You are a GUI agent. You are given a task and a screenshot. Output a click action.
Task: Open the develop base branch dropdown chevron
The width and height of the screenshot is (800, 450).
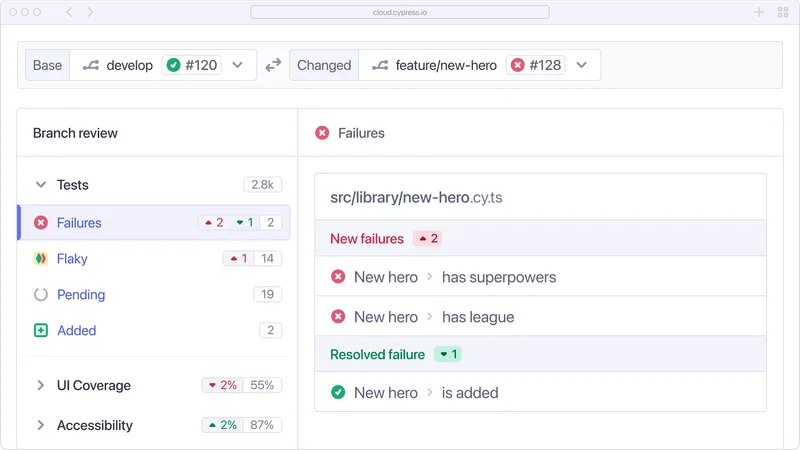point(237,65)
